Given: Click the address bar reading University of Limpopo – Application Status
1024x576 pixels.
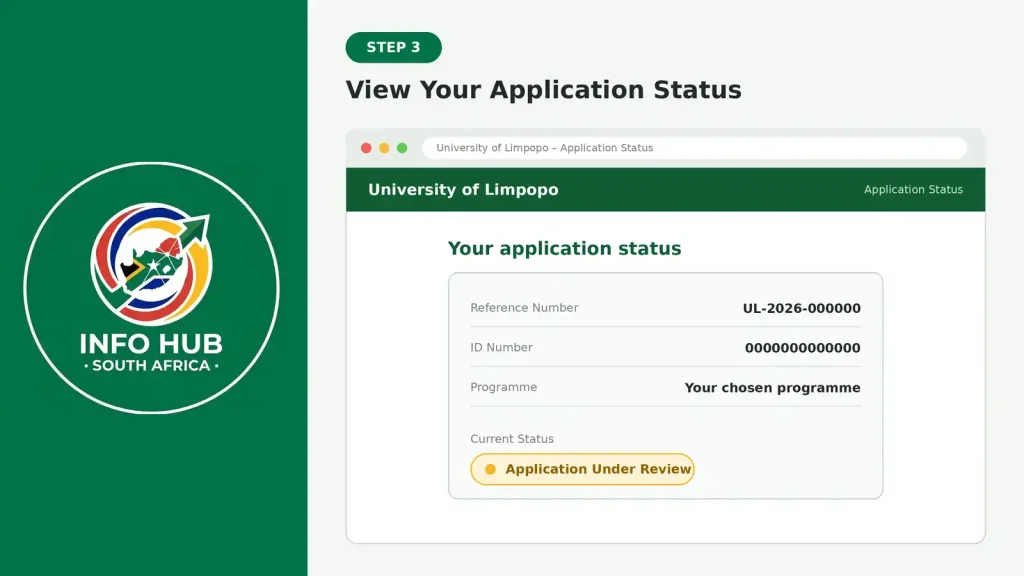Looking at the screenshot, I should coord(694,148).
